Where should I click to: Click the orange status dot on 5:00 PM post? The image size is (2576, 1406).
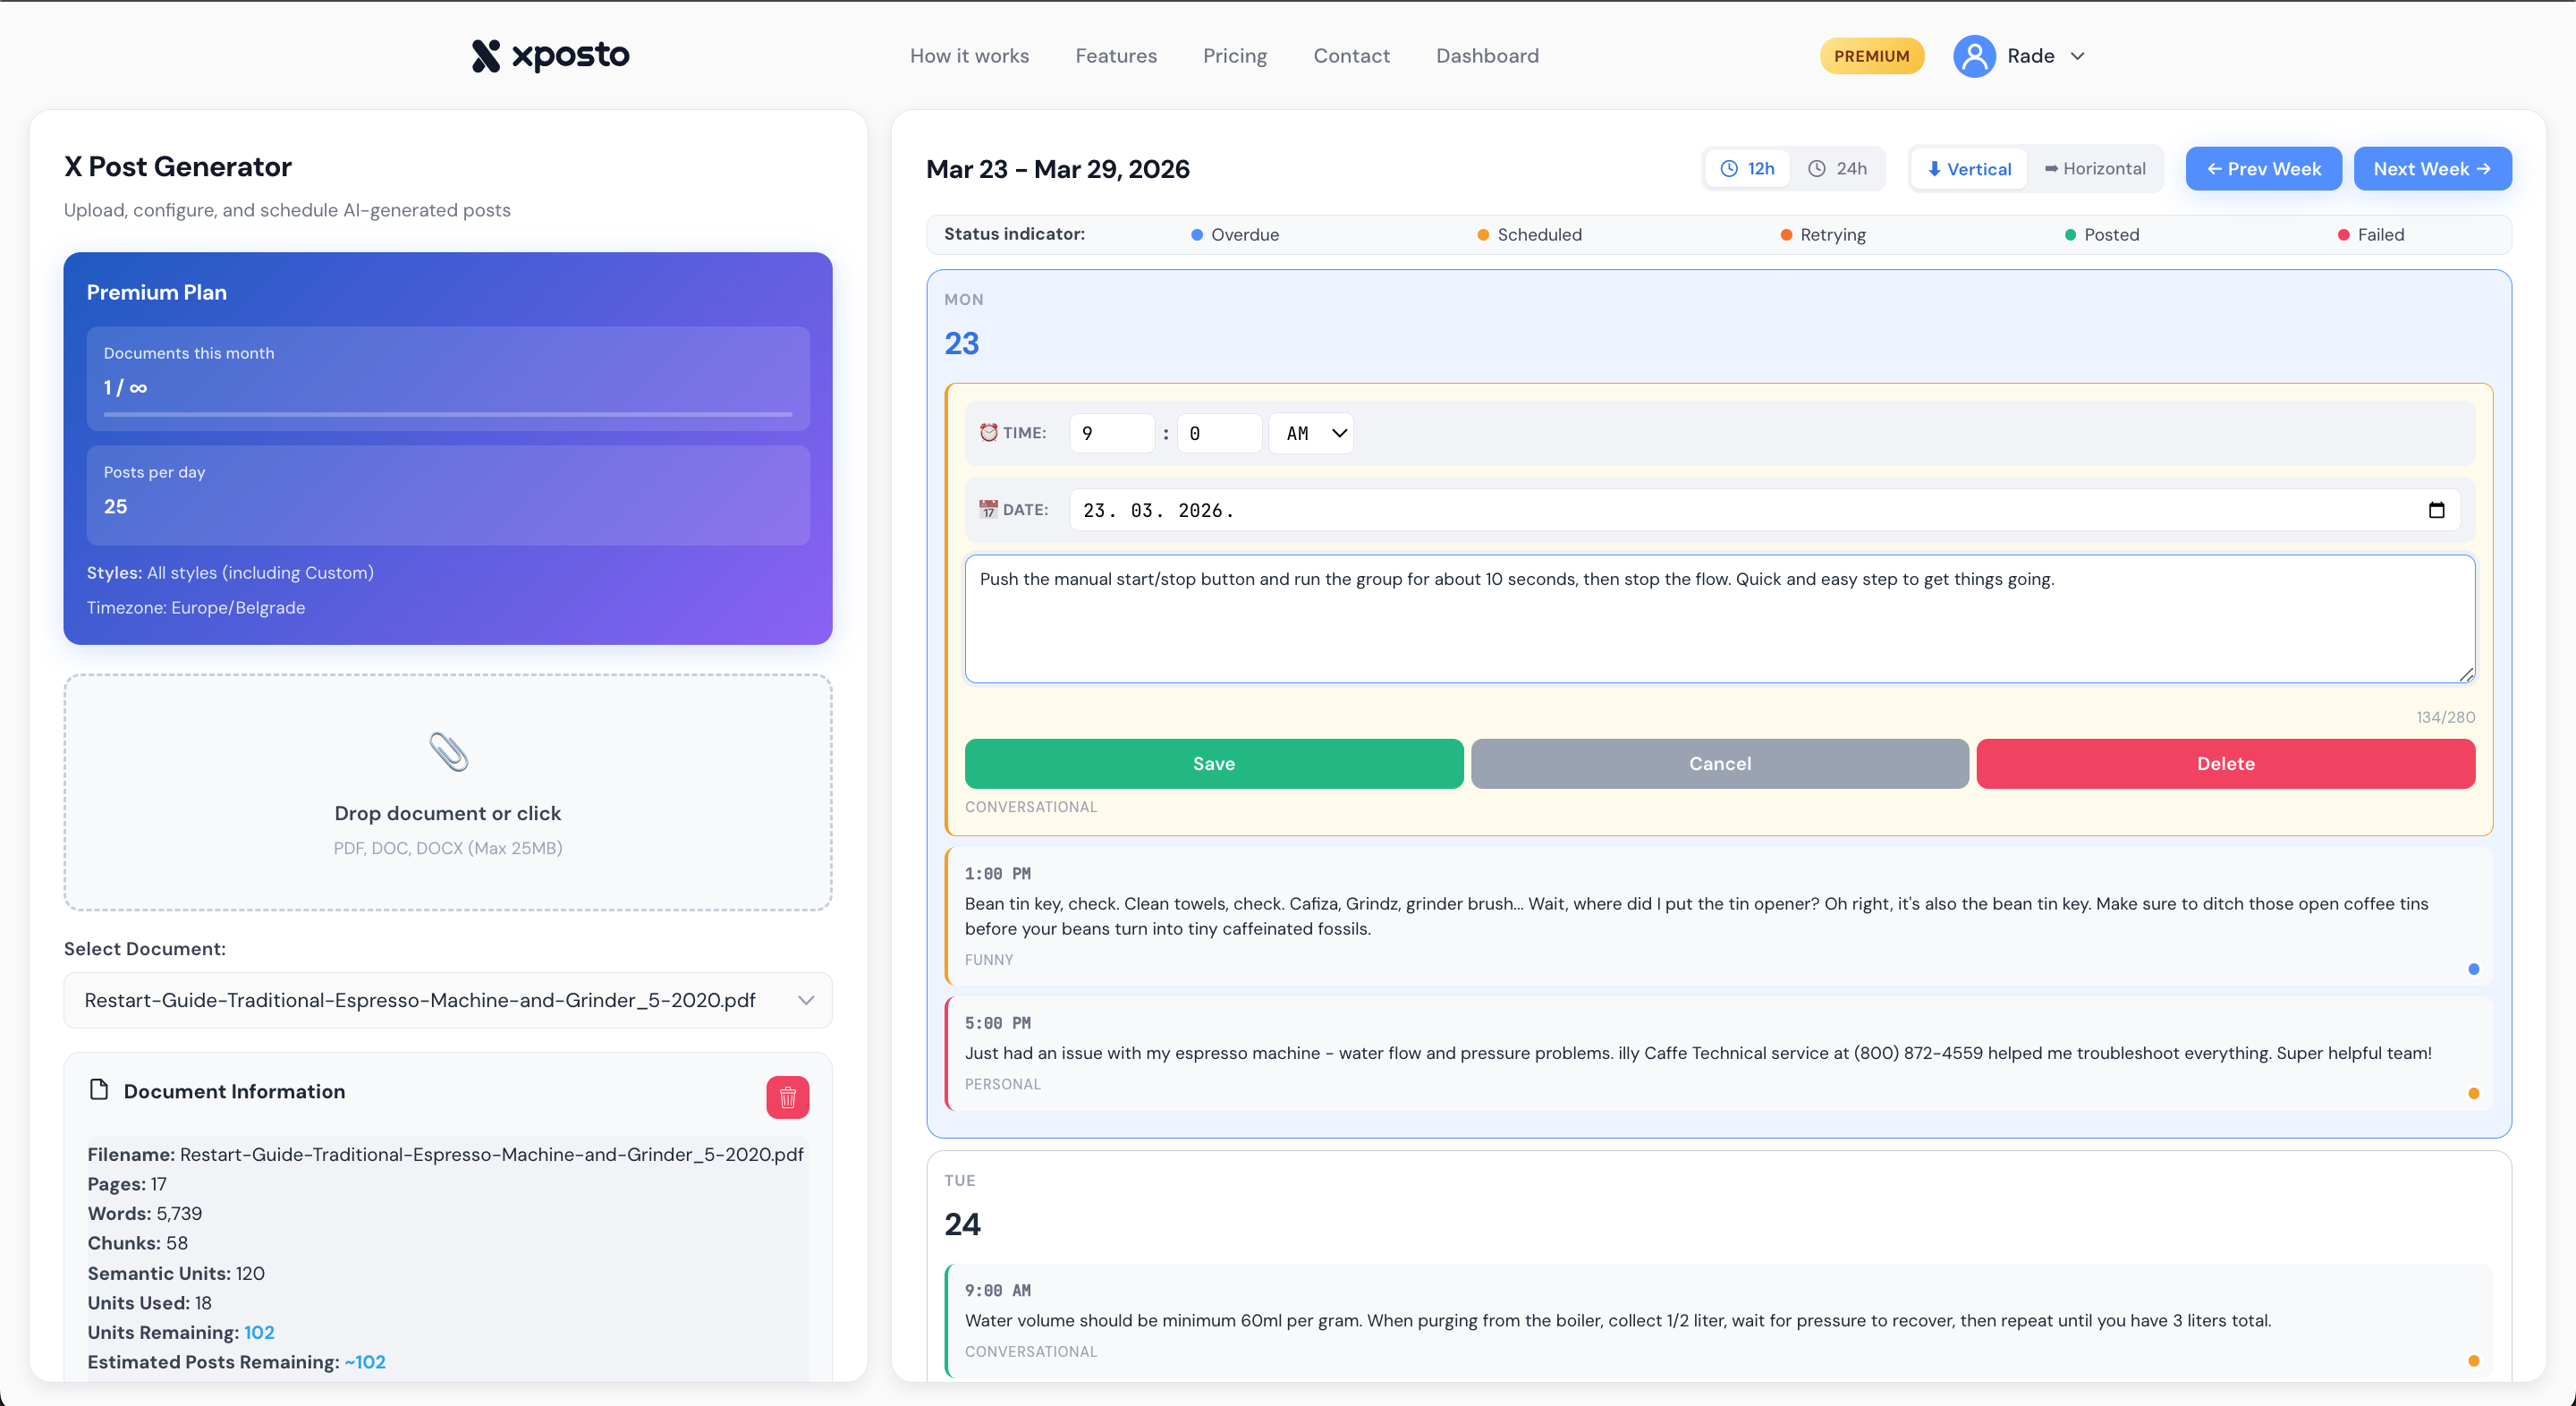pyautogui.click(x=2473, y=1093)
